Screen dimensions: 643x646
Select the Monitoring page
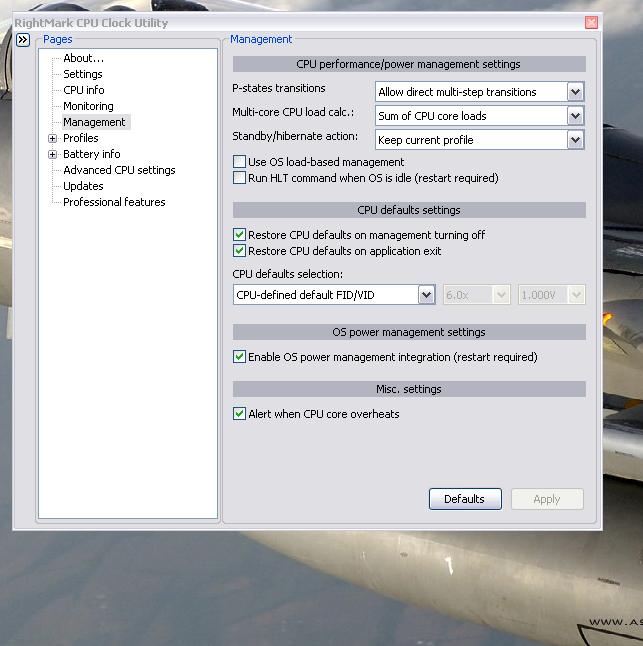88,106
